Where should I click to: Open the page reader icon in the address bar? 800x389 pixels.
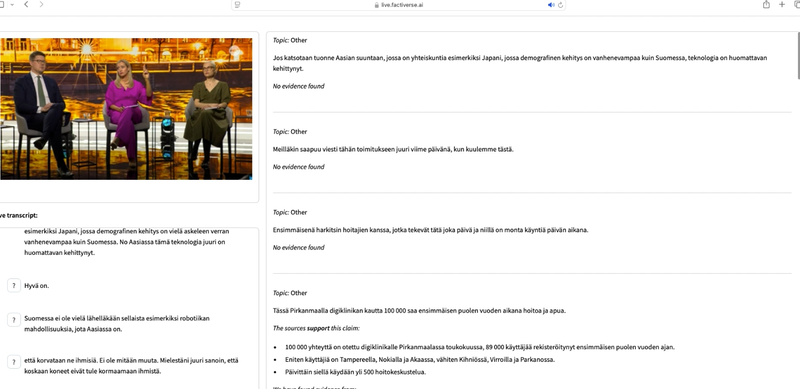coord(238,5)
